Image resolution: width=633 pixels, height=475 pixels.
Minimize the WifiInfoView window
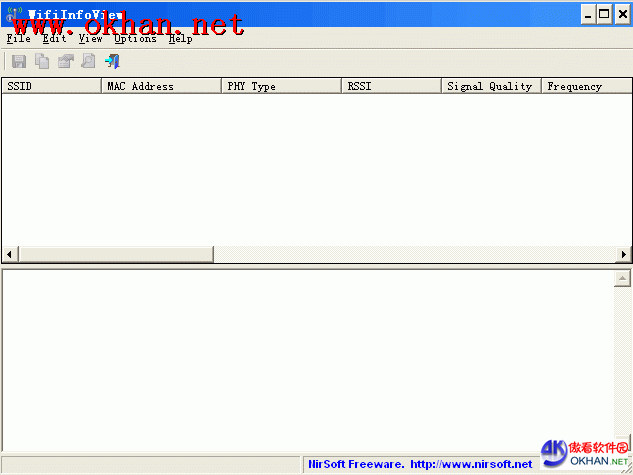(588, 15)
